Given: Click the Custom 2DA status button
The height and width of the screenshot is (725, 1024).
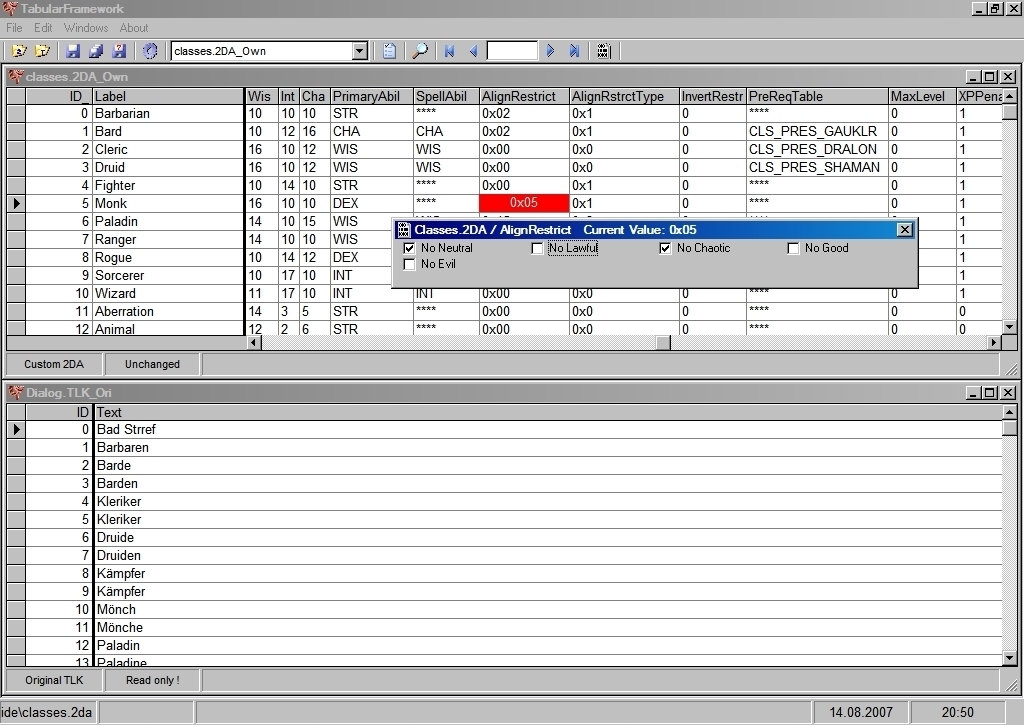Looking at the screenshot, I should coord(56,364).
